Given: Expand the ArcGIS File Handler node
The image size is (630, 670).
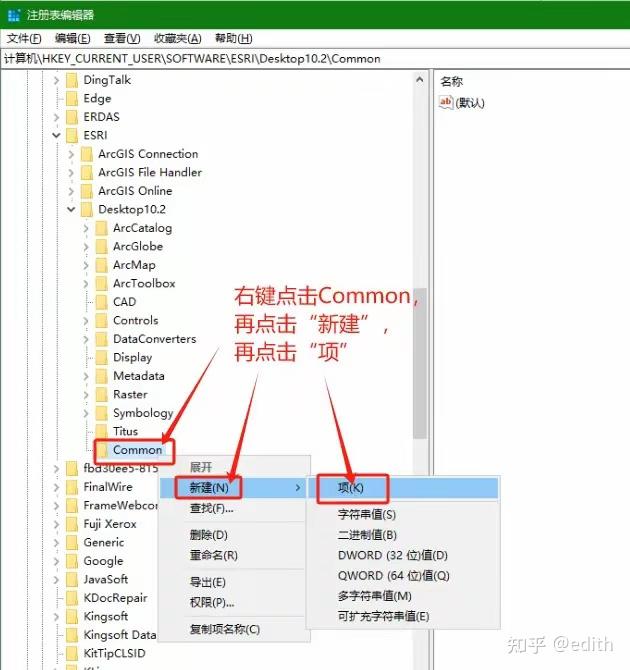Looking at the screenshot, I should [71, 172].
